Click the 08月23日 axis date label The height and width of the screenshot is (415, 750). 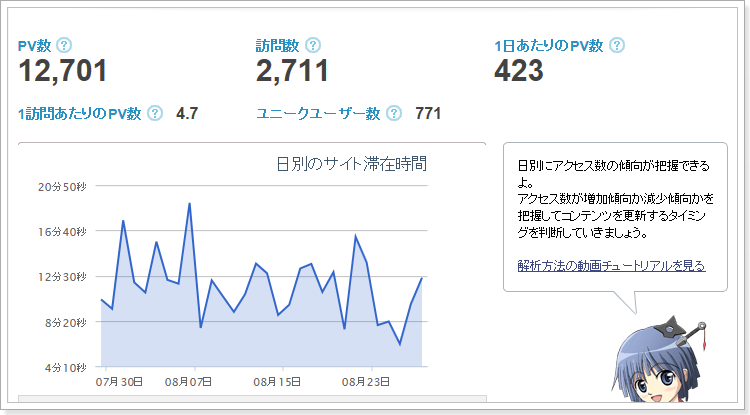[365, 382]
